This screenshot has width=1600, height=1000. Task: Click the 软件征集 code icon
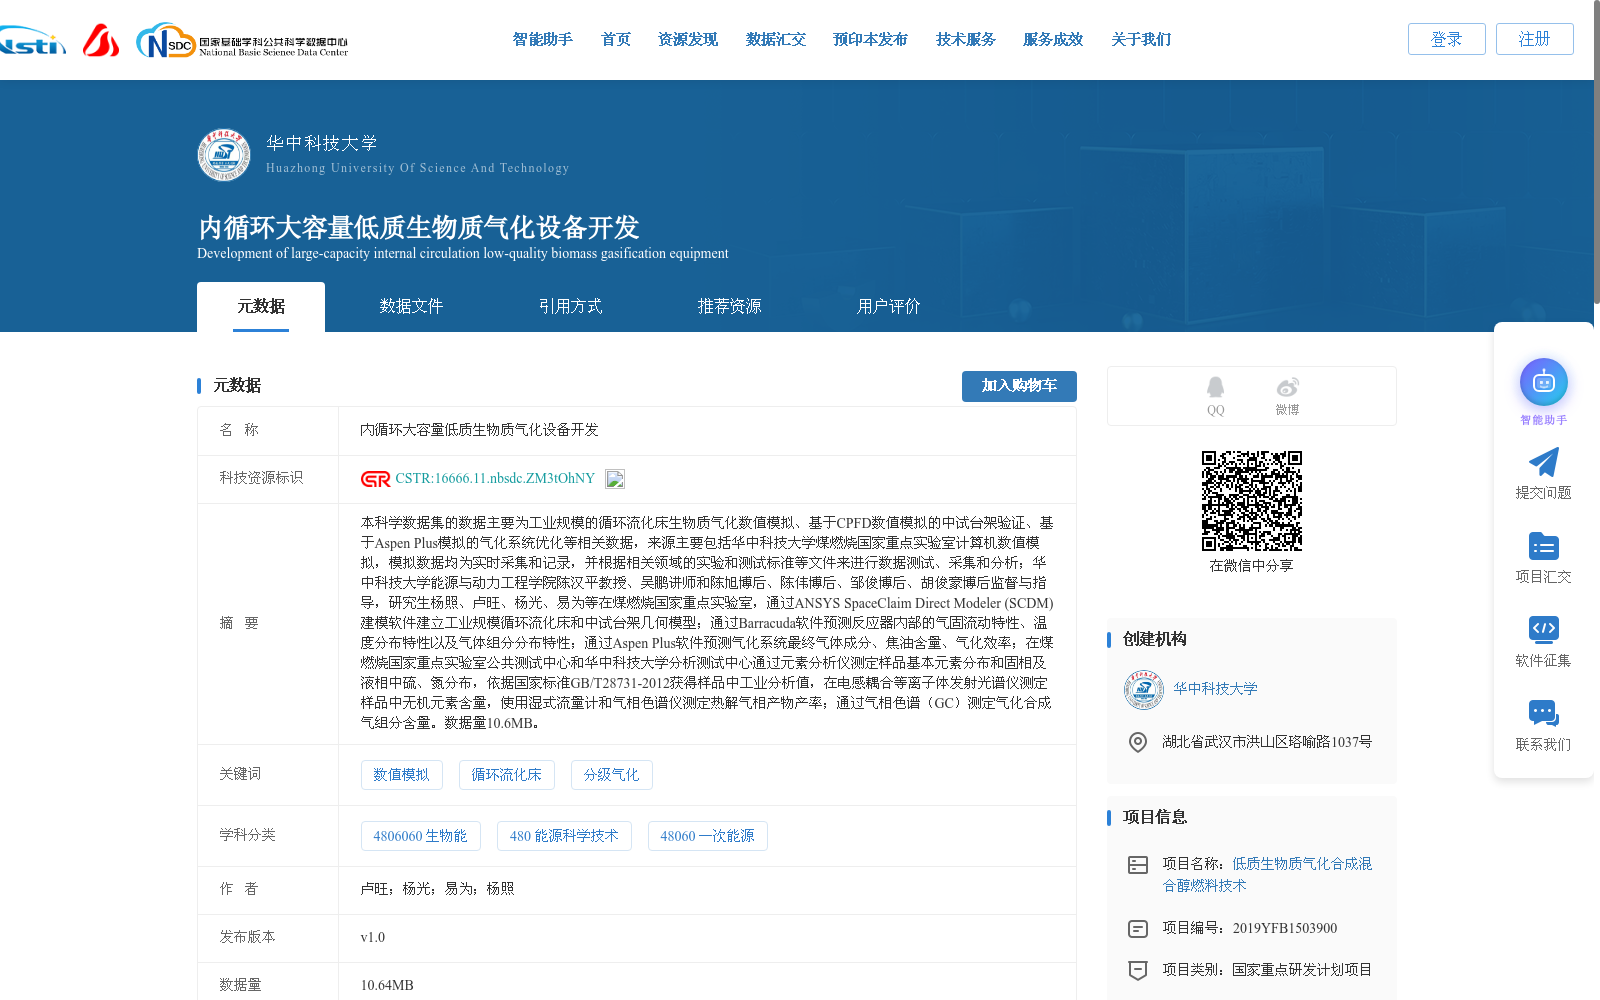(x=1543, y=628)
